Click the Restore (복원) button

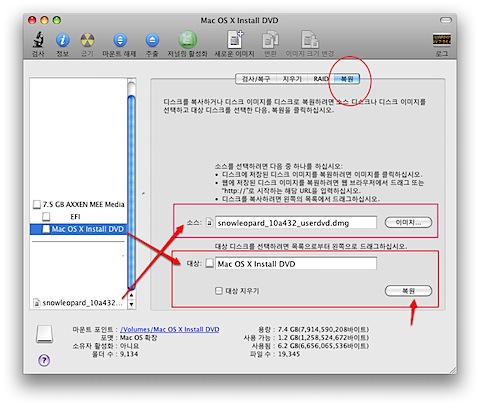(408, 291)
